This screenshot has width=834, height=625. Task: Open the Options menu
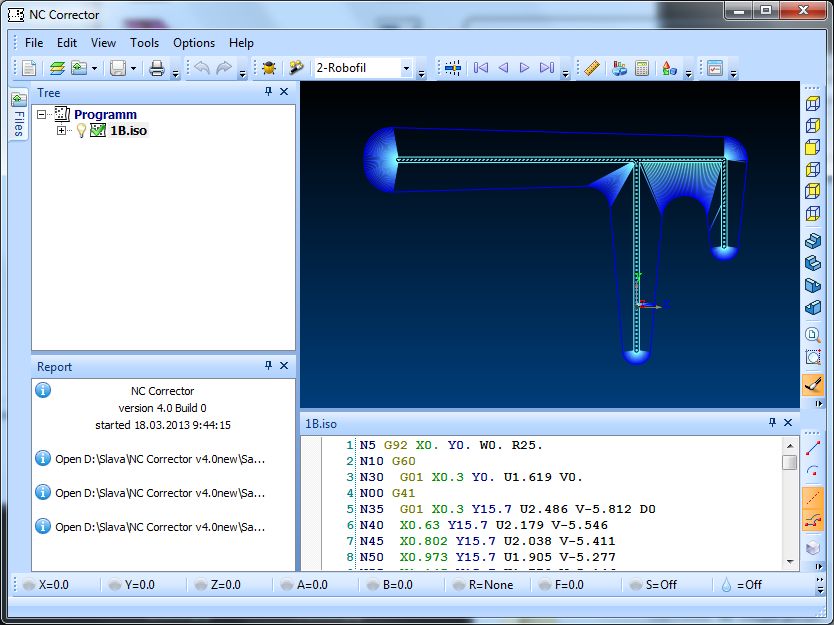pos(194,43)
